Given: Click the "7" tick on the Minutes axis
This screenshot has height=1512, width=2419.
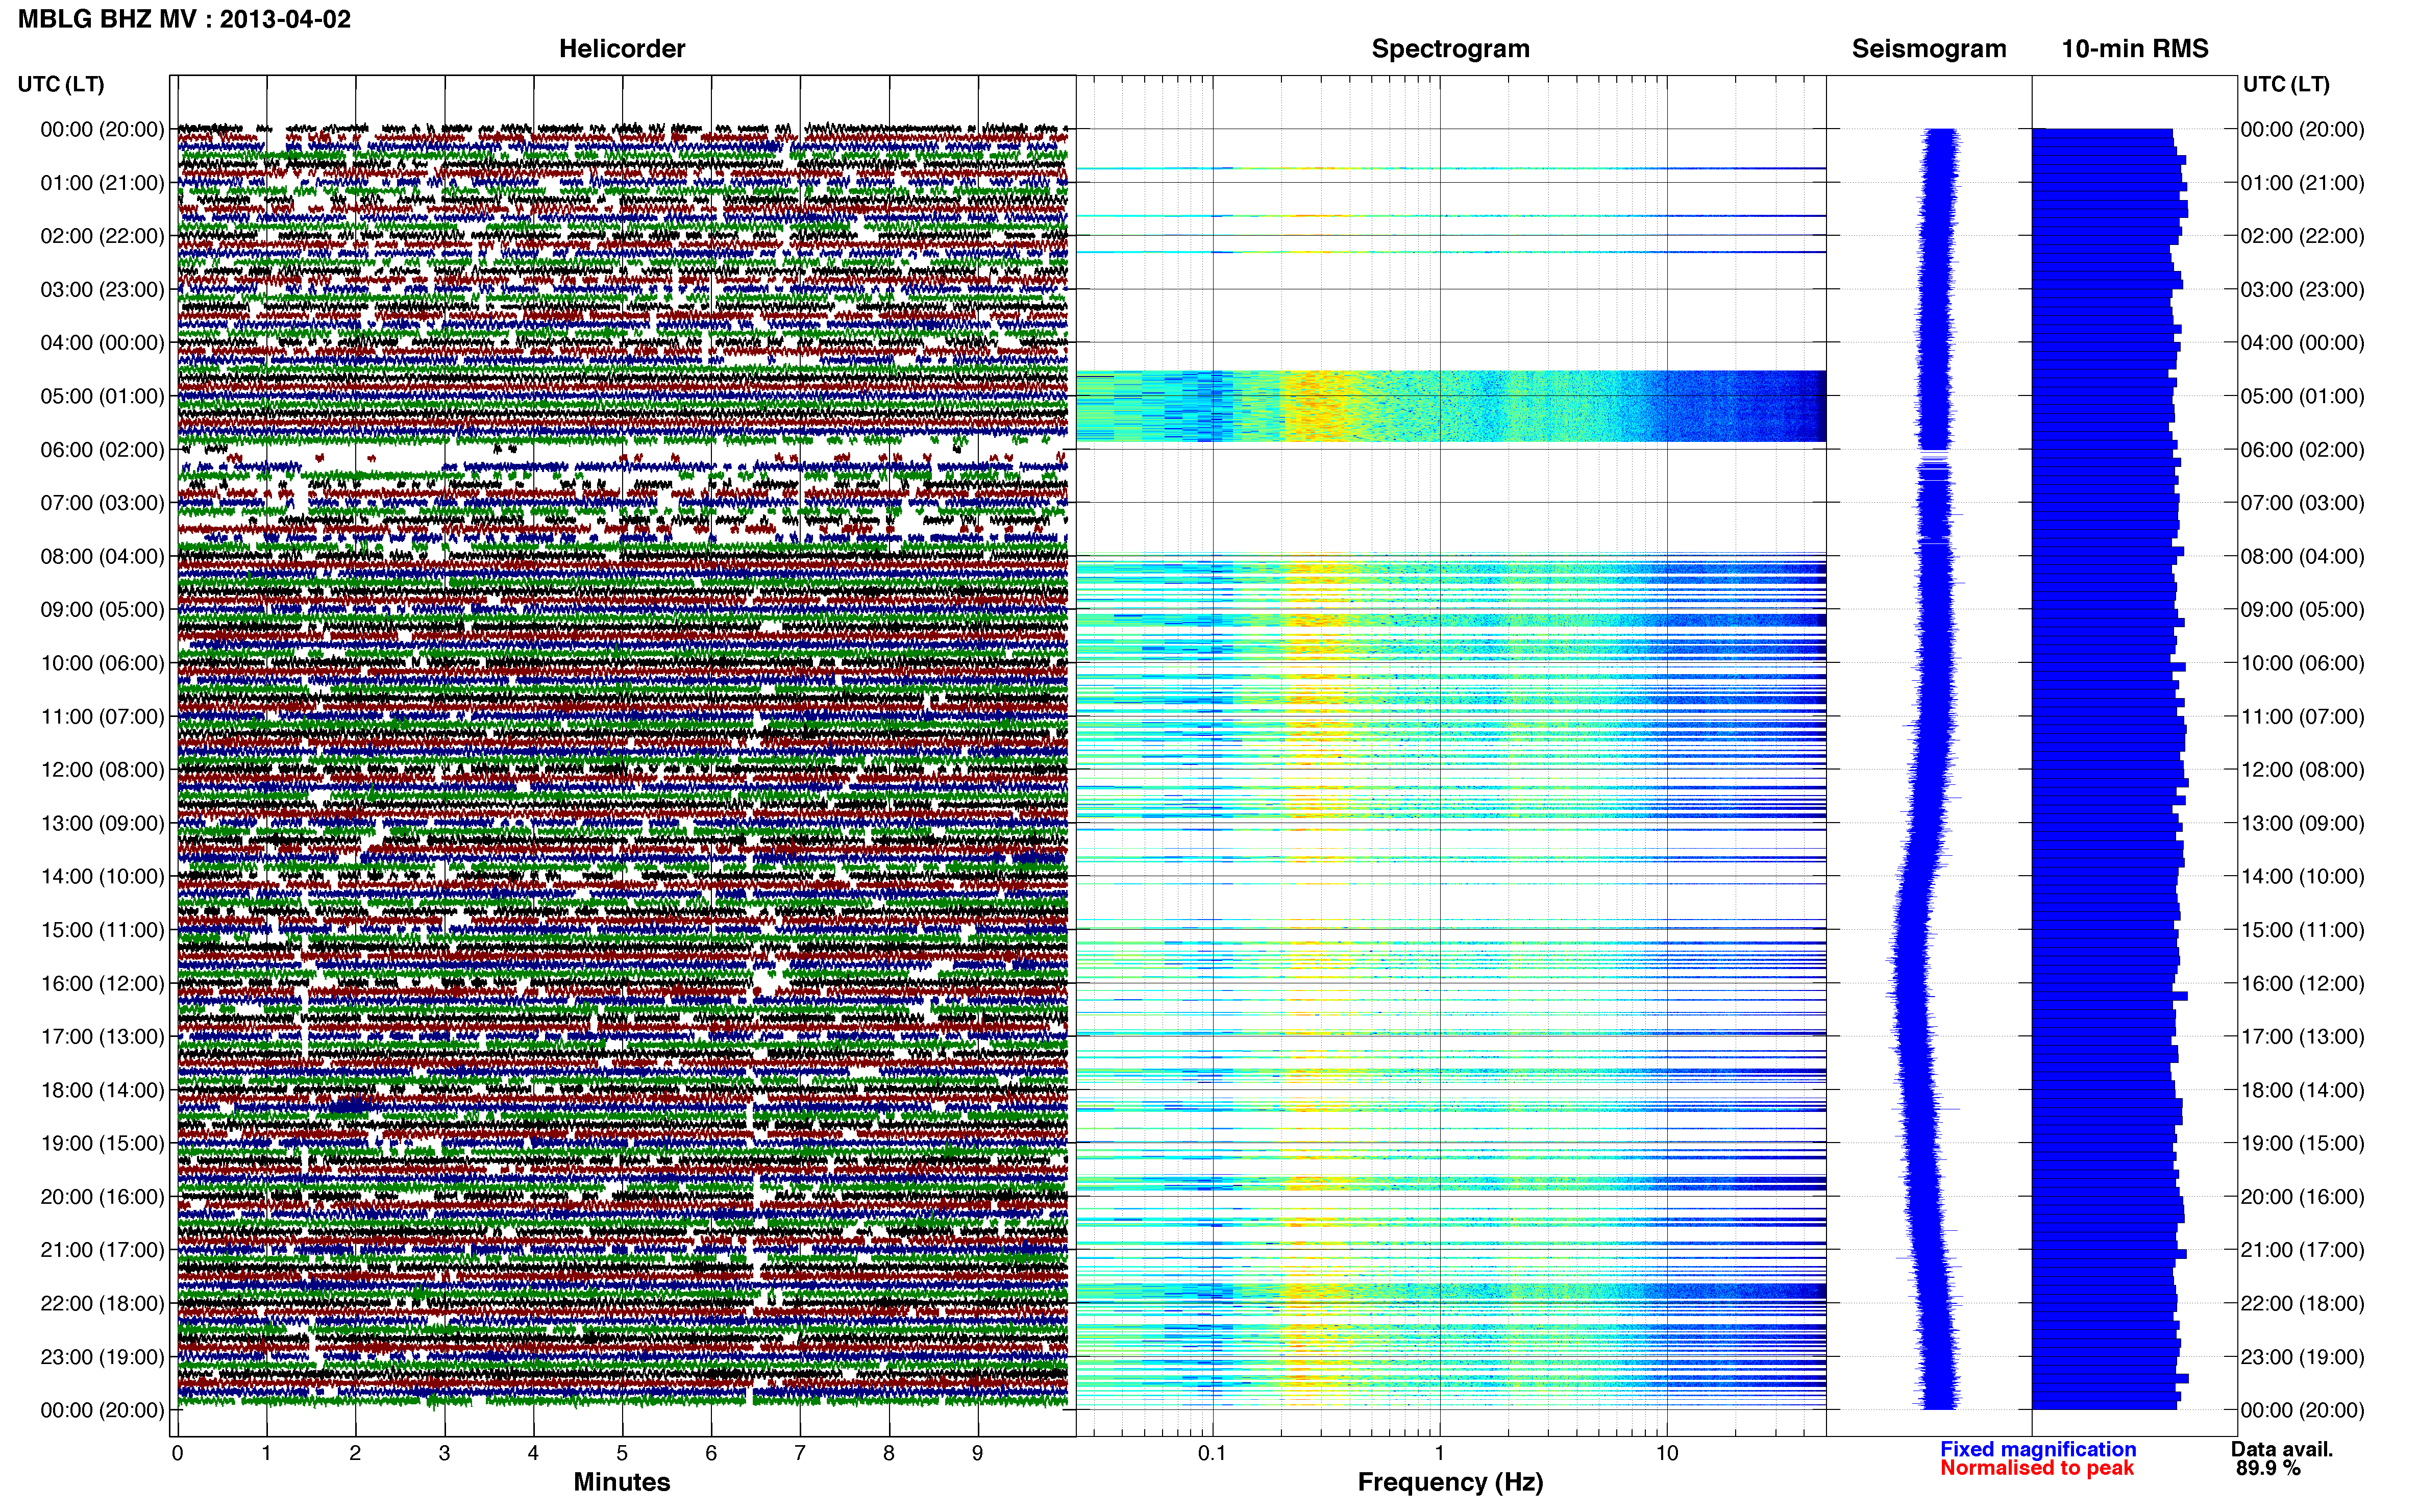Looking at the screenshot, I should click(800, 1453).
